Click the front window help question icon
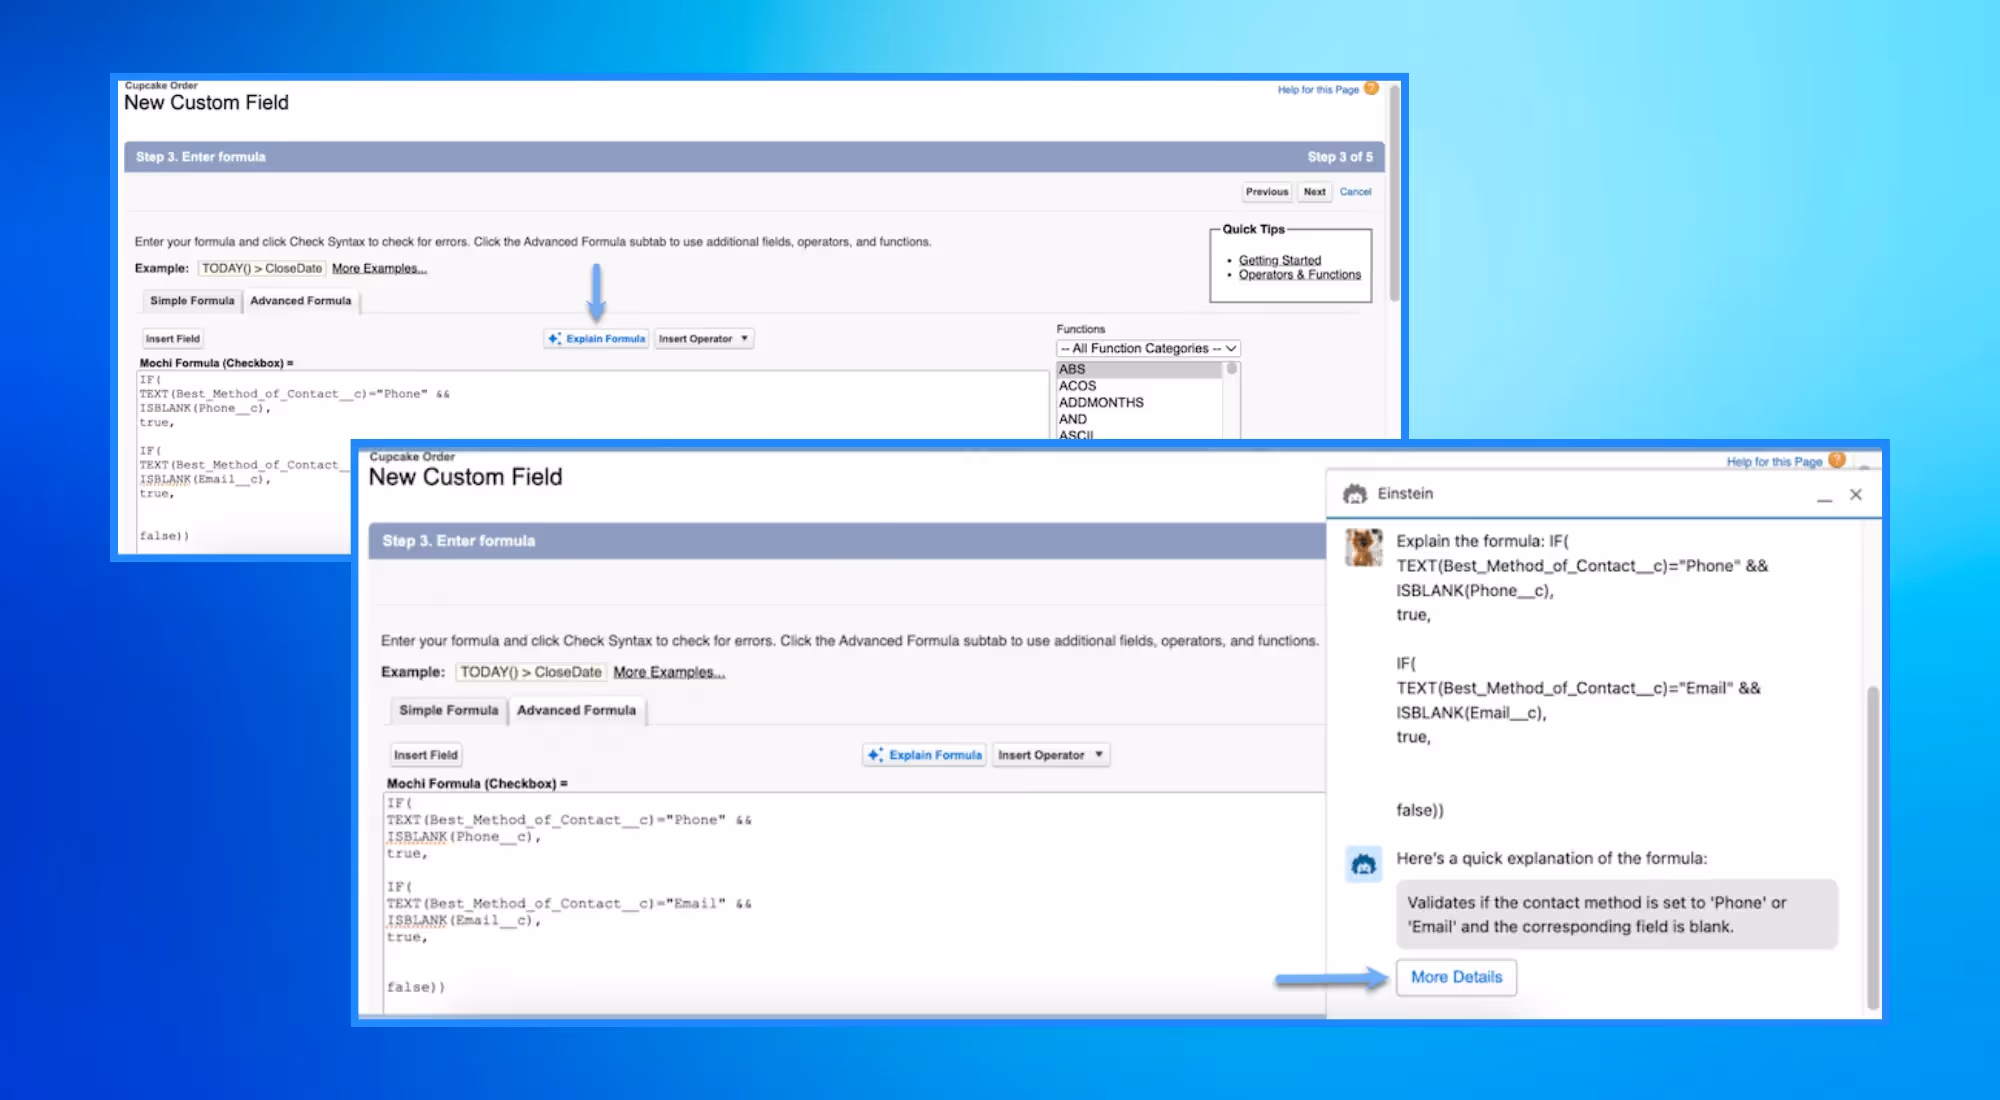The height and width of the screenshot is (1100, 2000). pyautogui.click(x=1837, y=460)
